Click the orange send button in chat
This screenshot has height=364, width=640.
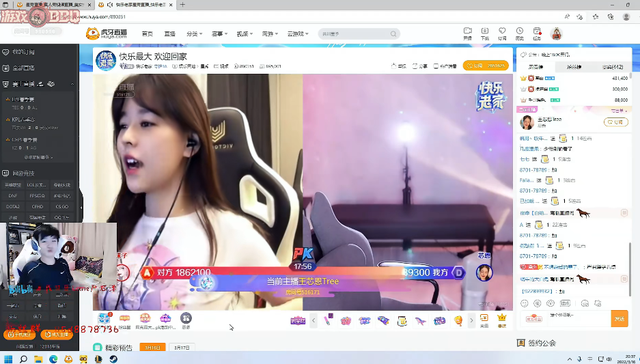pos(619,319)
